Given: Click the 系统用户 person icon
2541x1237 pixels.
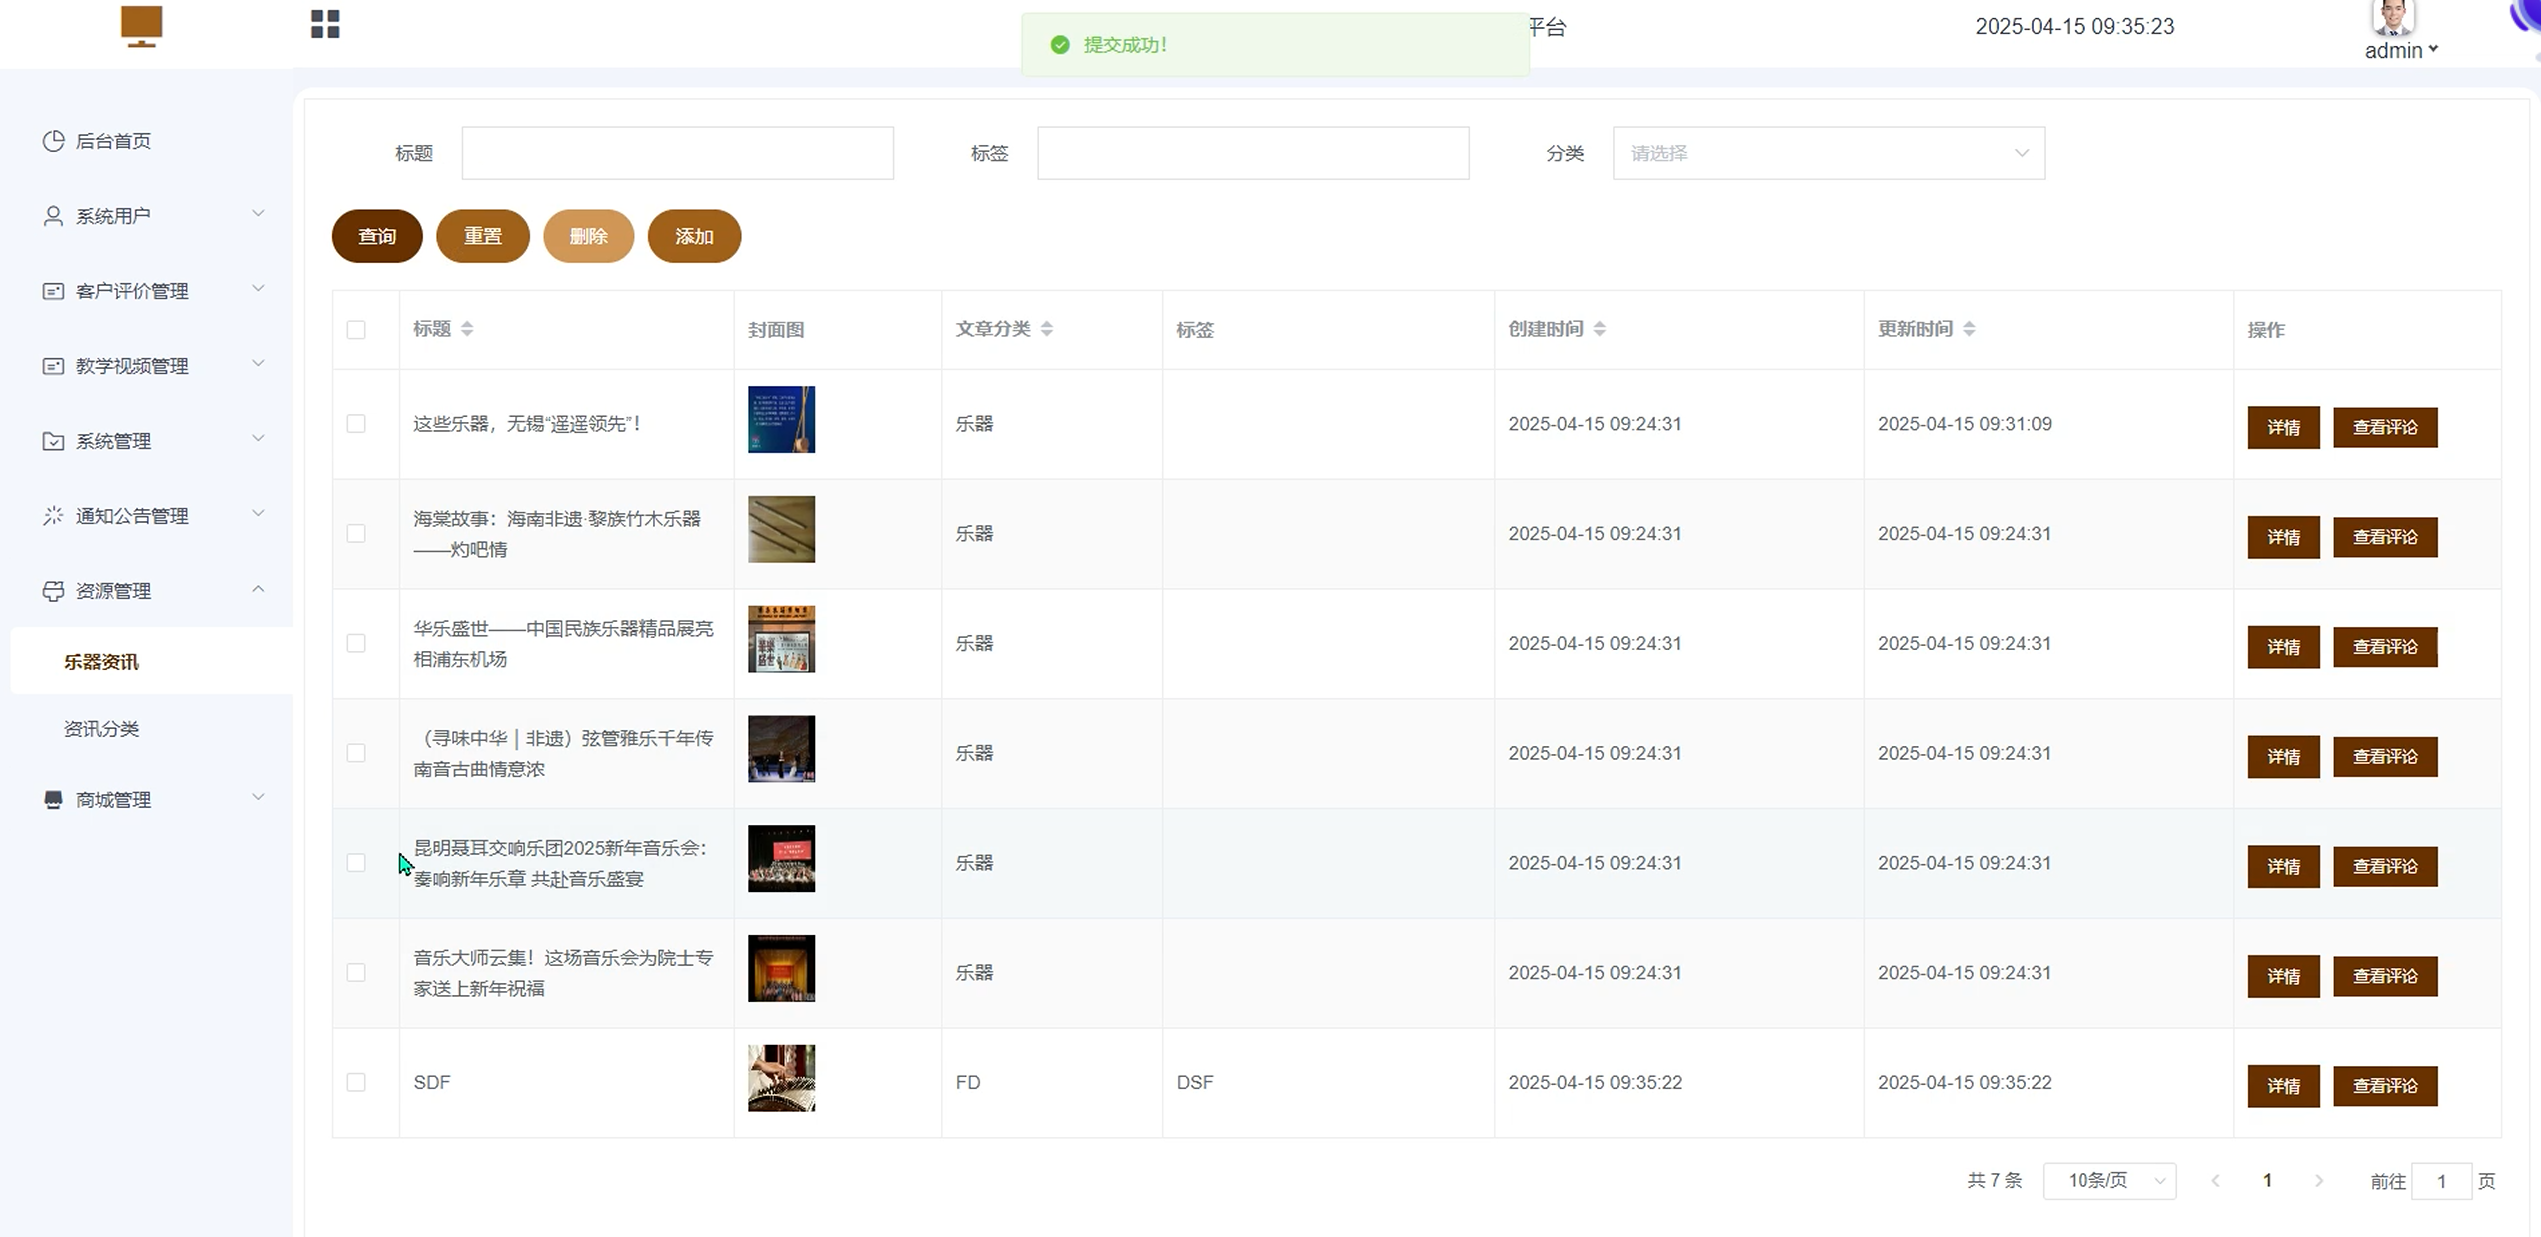Looking at the screenshot, I should point(53,216).
